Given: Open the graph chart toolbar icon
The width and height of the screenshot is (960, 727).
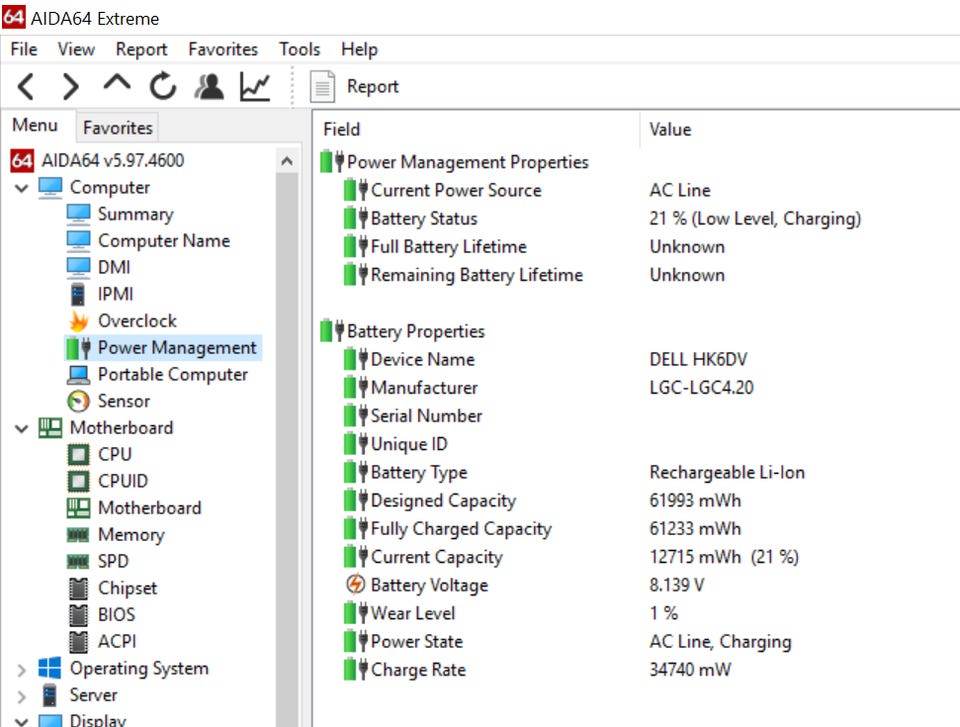Looking at the screenshot, I should [255, 87].
